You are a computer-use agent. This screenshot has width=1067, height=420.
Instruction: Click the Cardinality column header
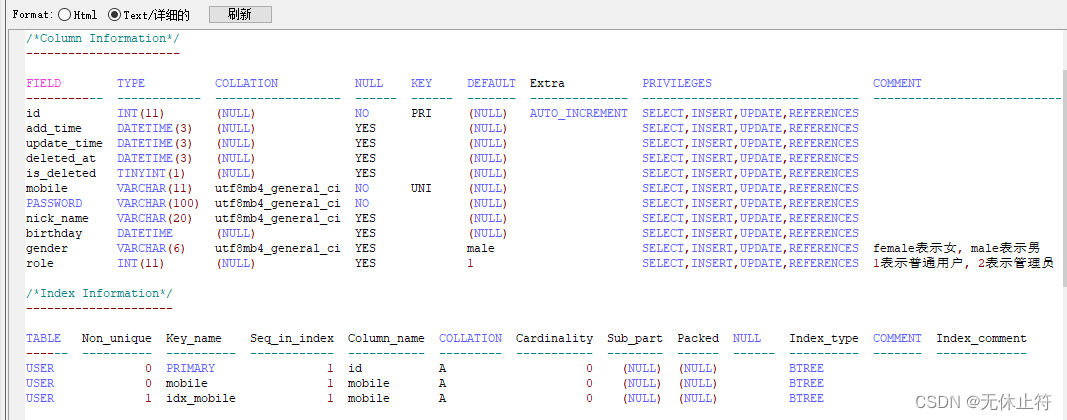click(x=554, y=338)
